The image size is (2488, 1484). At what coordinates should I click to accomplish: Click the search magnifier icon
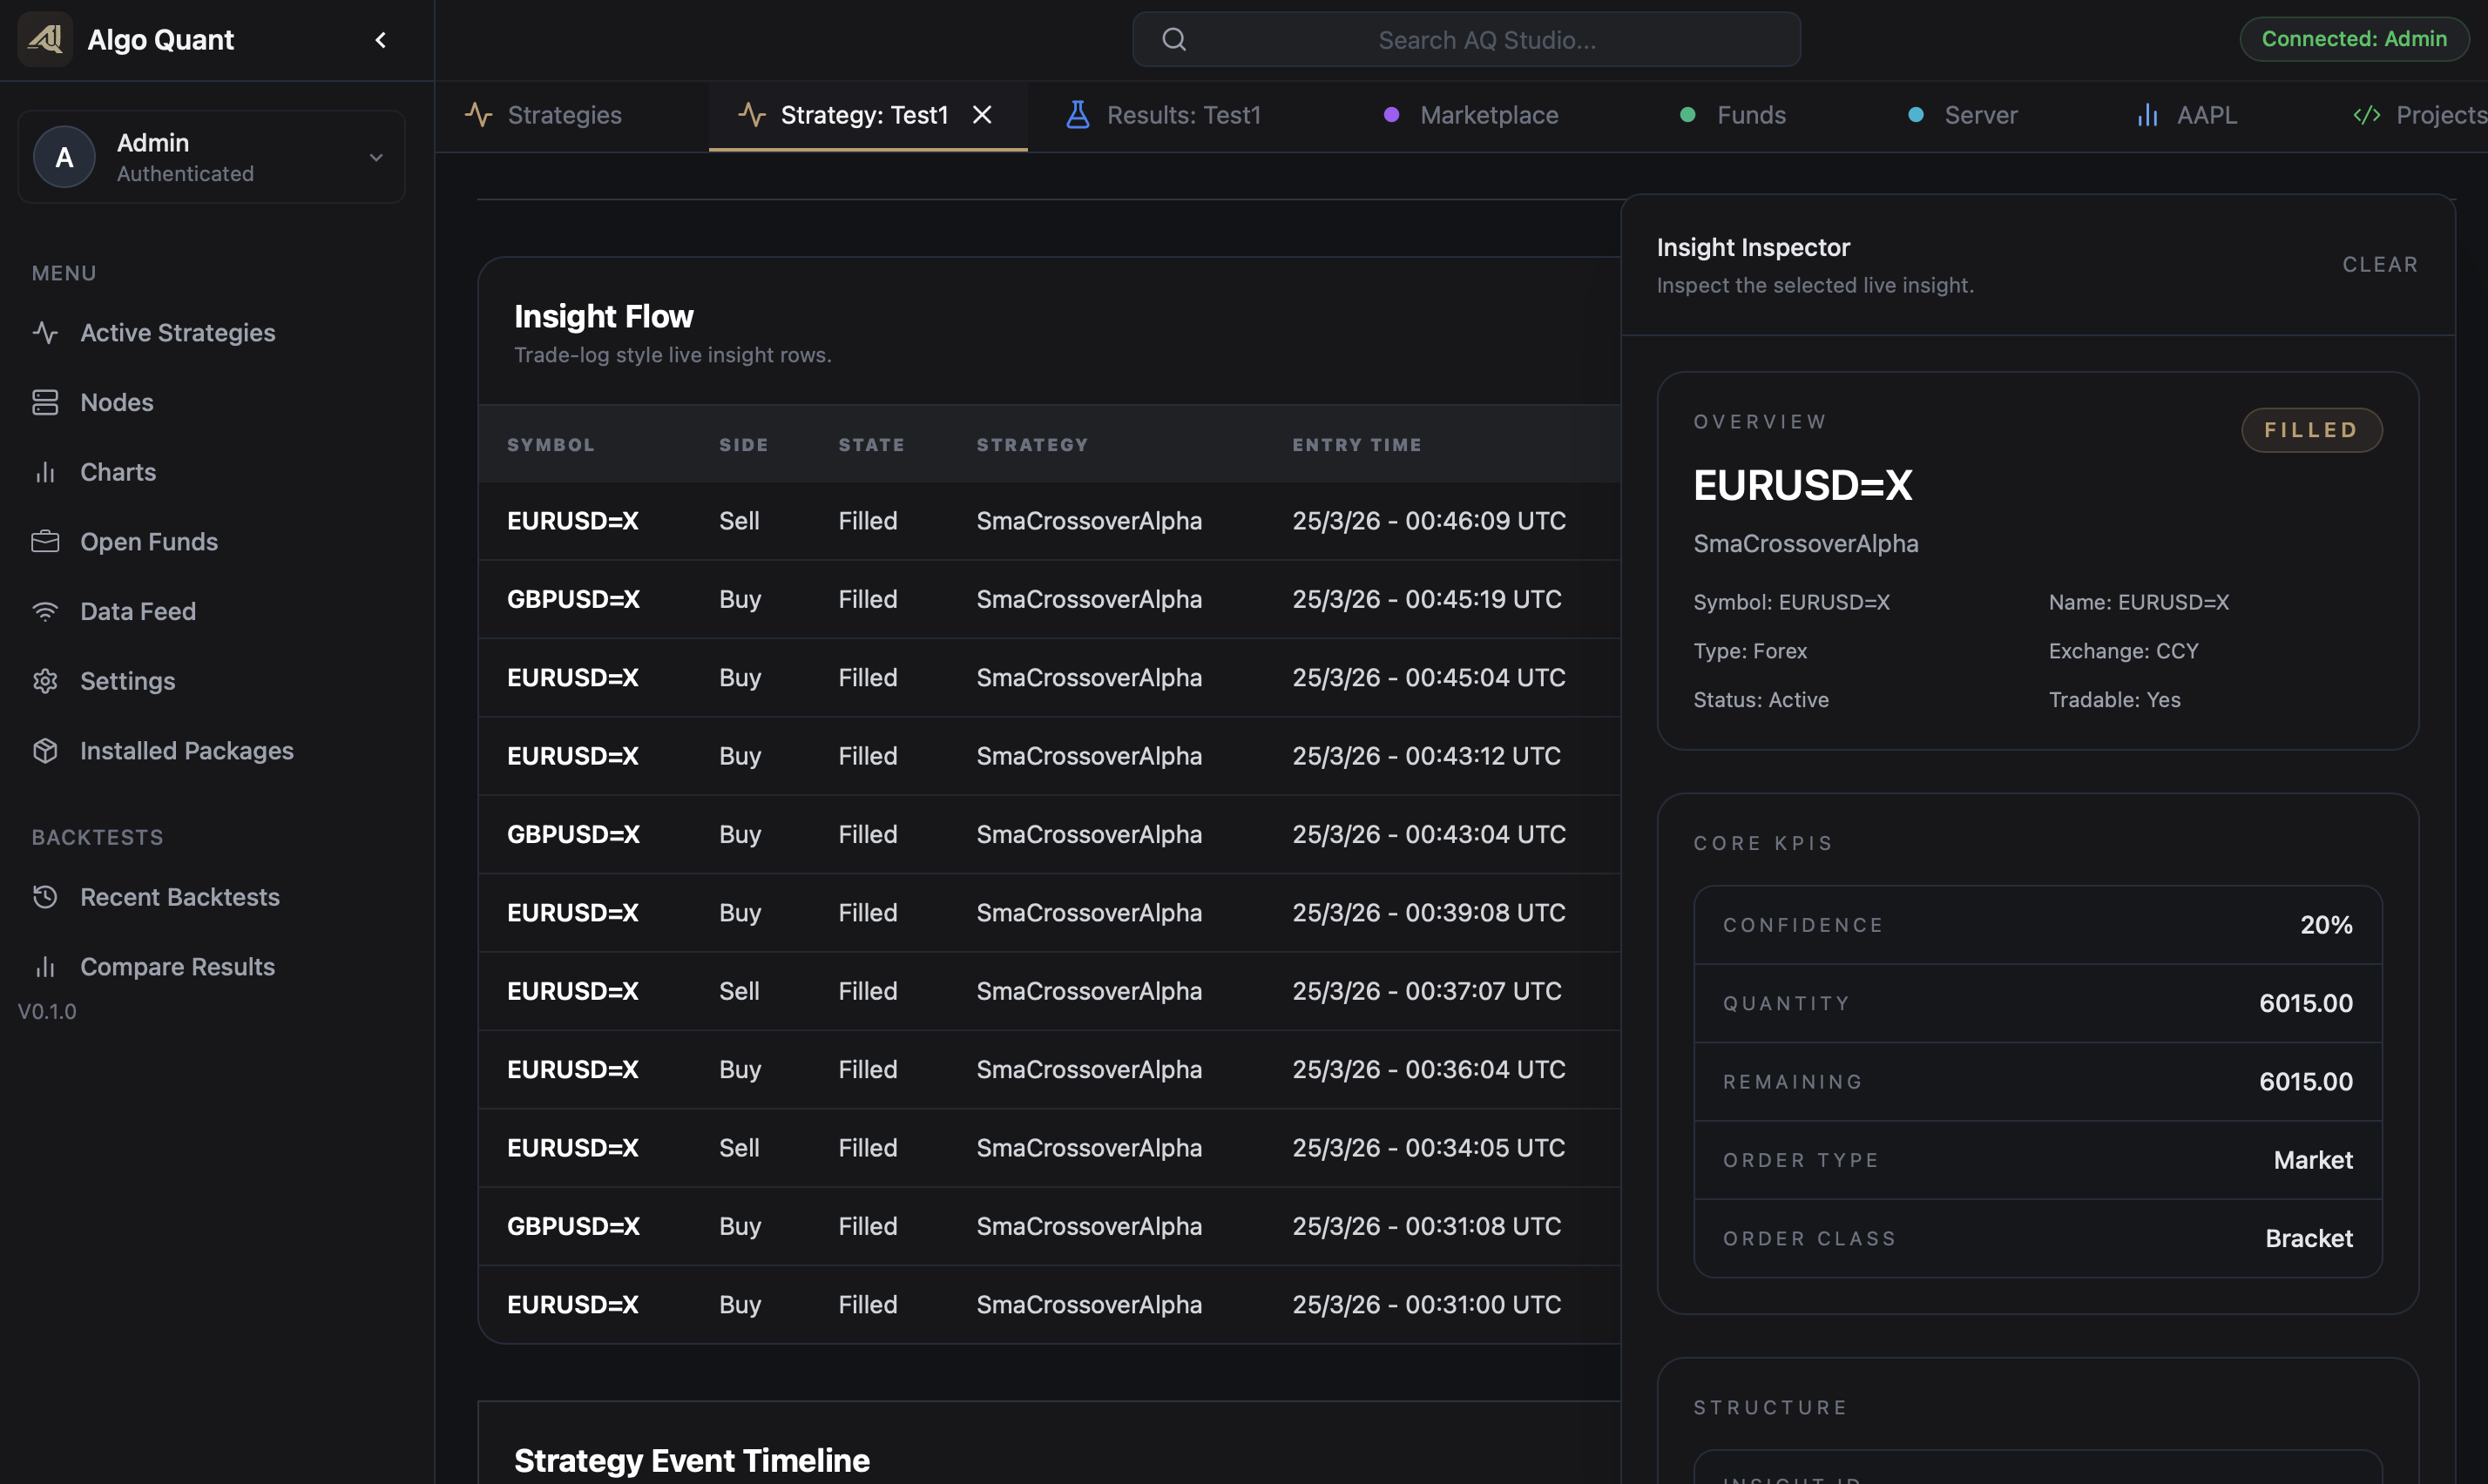tap(1174, 39)
